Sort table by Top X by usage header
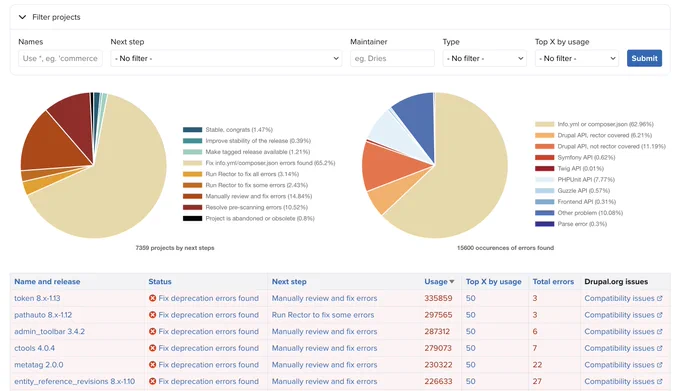 coord(494,282)
